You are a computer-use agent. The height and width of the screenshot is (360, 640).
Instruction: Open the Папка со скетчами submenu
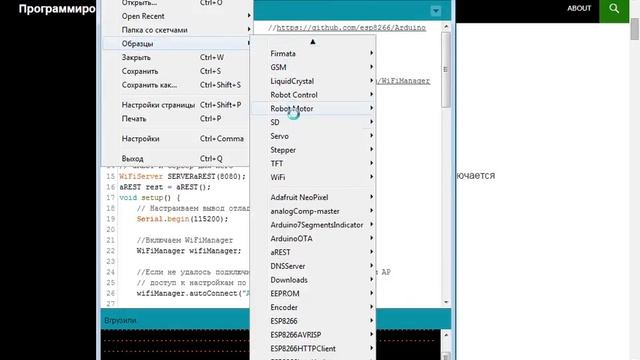pos(176,30)
